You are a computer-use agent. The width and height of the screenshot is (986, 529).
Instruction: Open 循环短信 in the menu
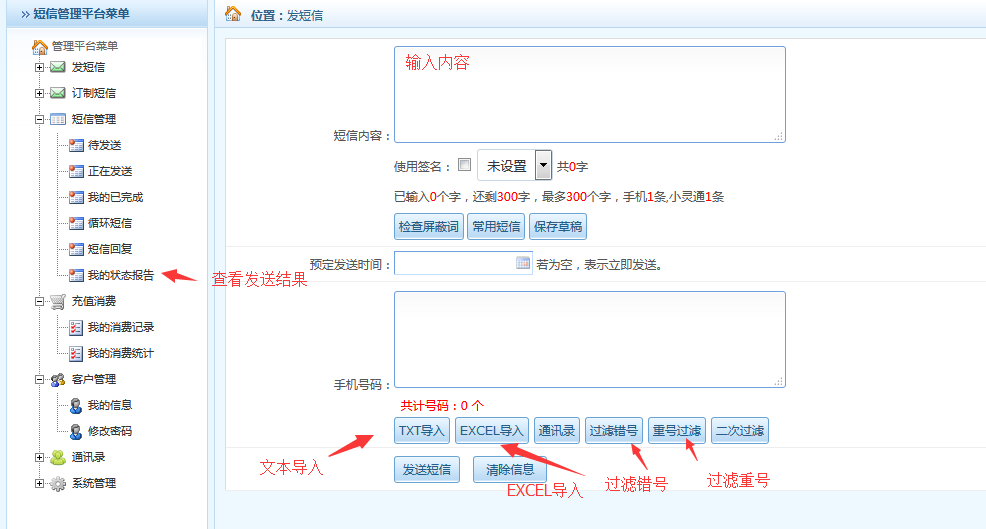[110, 223]
